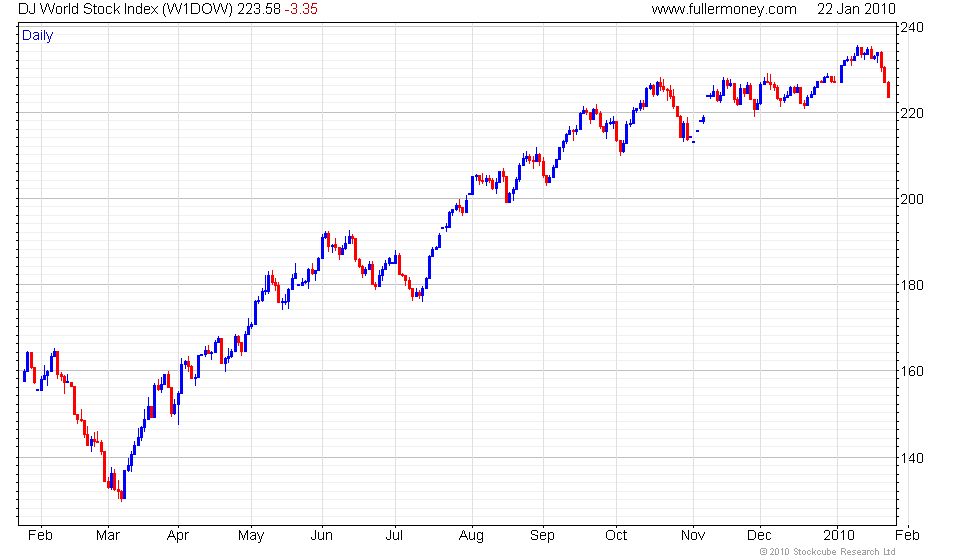This screenshot has width=980, height=560.
Task: Click the Mar x-axis label
Action: 108,536
